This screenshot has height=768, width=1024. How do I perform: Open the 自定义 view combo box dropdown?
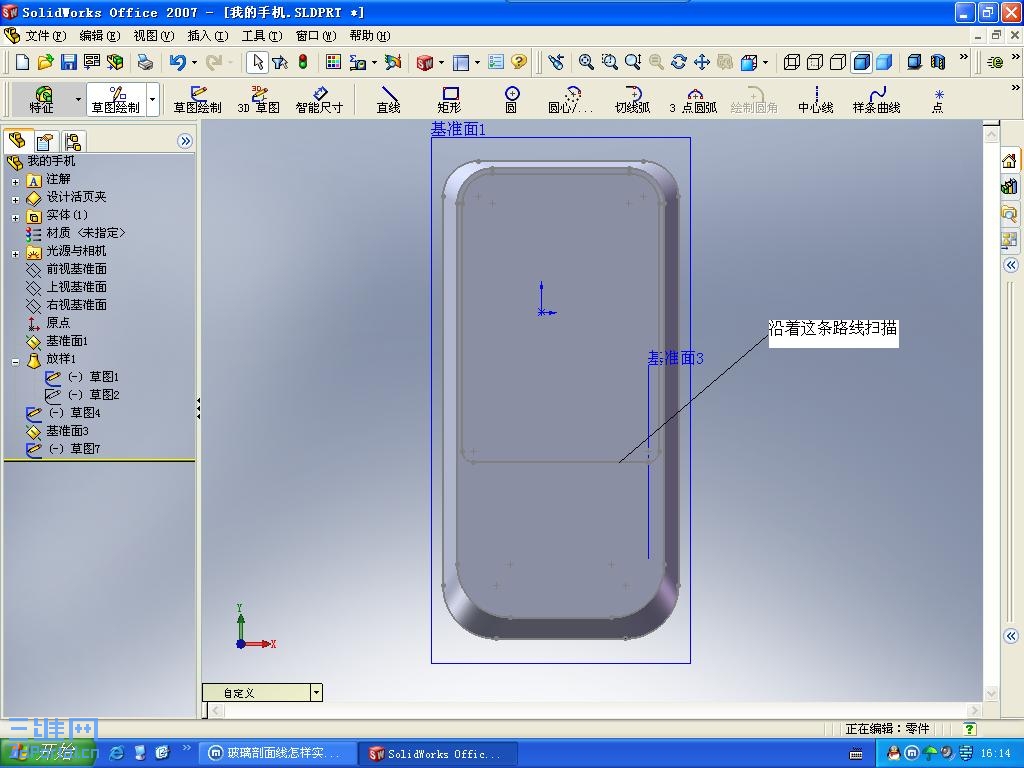316,693
